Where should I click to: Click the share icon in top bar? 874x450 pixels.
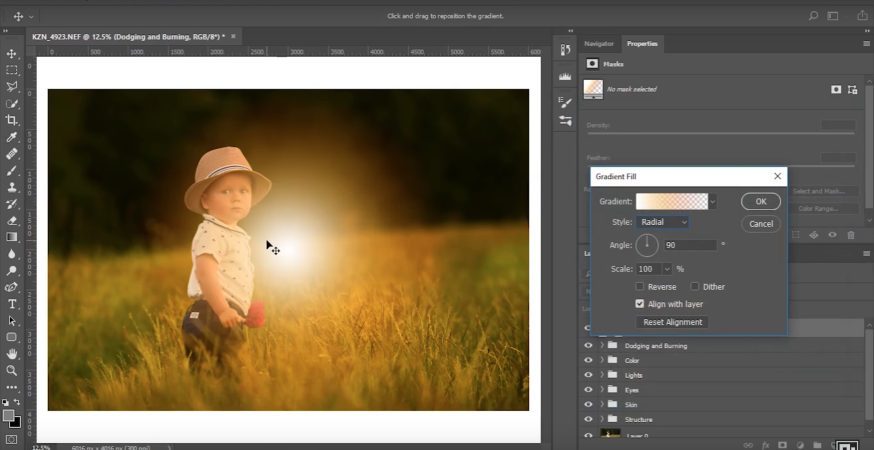click(x=862, y=16)
